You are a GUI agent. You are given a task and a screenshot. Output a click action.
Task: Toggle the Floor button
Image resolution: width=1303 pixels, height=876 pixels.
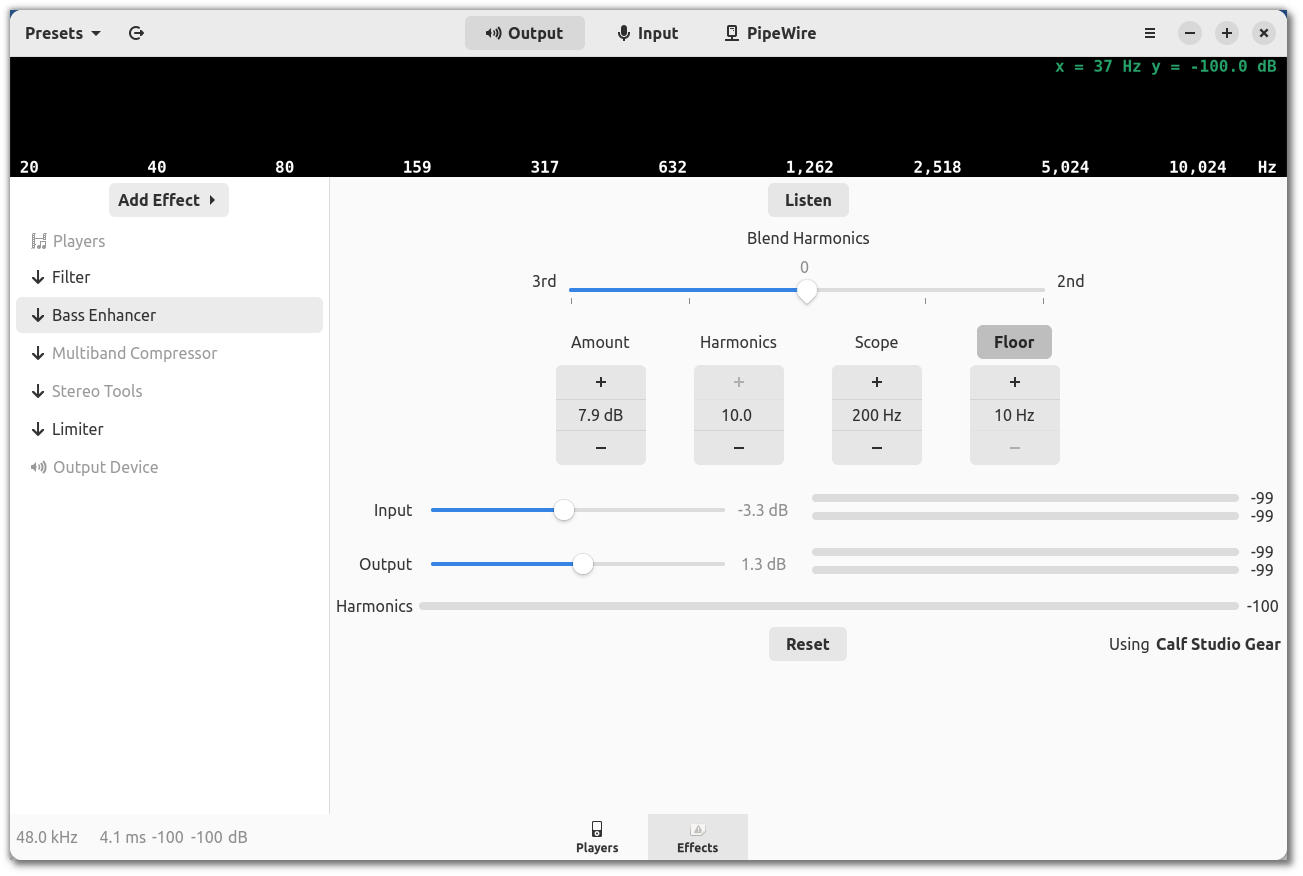tap(1014, 342)
